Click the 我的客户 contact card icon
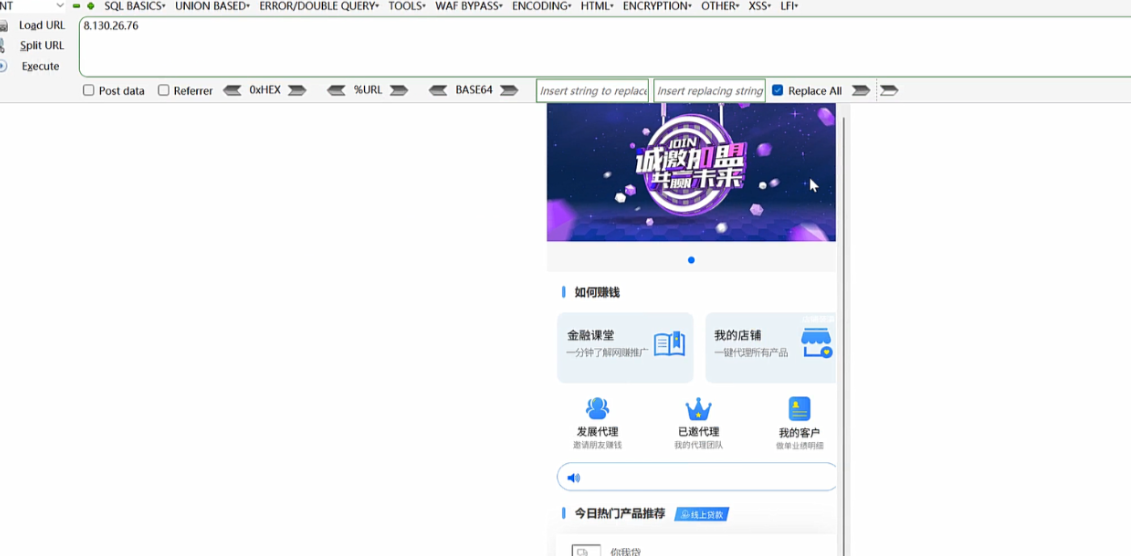This screenshot has height=556, width=1131. 799,409
